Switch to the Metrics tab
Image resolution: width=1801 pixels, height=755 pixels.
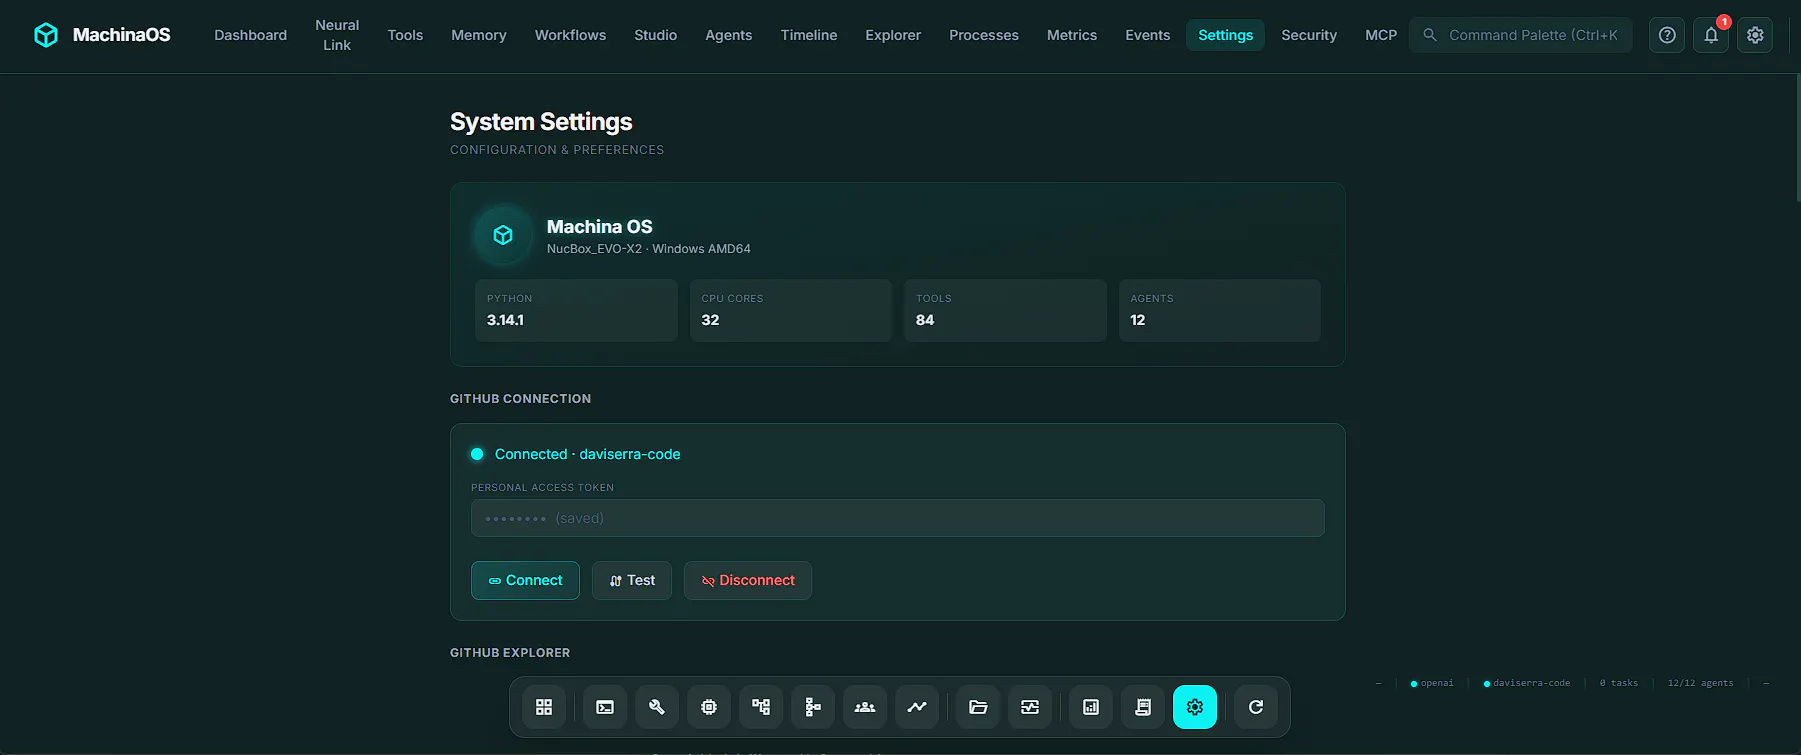(1072, 35)
